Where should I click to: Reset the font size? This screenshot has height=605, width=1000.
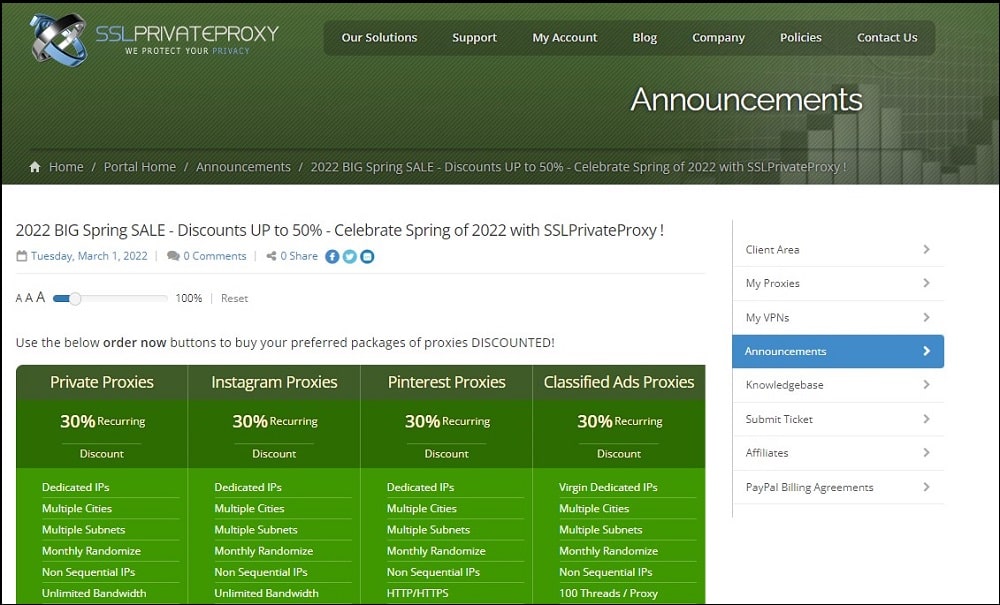pos(234,298)
